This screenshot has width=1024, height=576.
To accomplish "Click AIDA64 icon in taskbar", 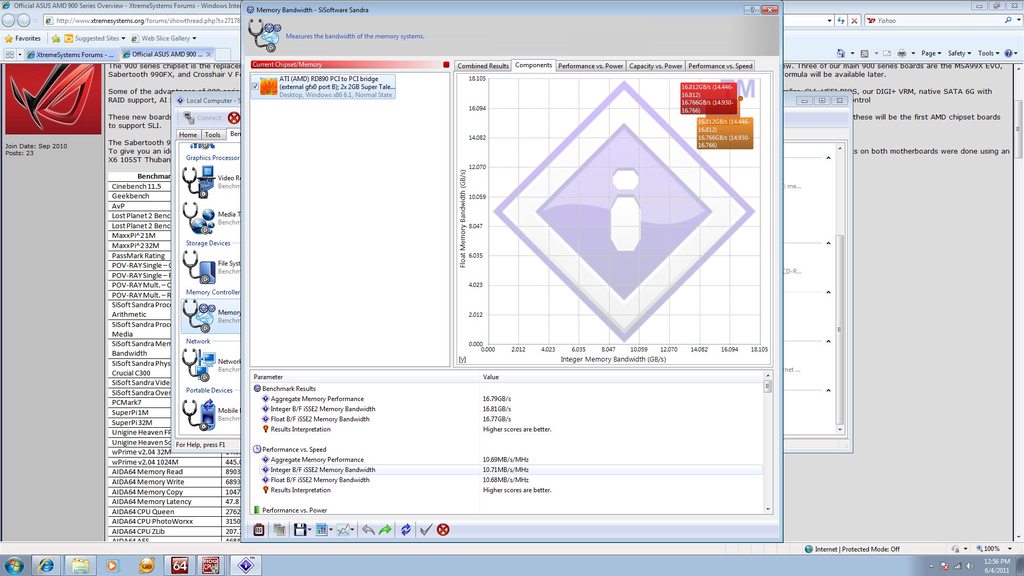I will tap(179, 566).
